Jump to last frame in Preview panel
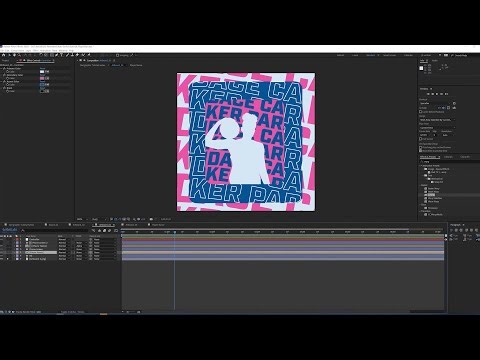Image resolution: width=480 pixels, height=360 pixels. tap(446, 94)
